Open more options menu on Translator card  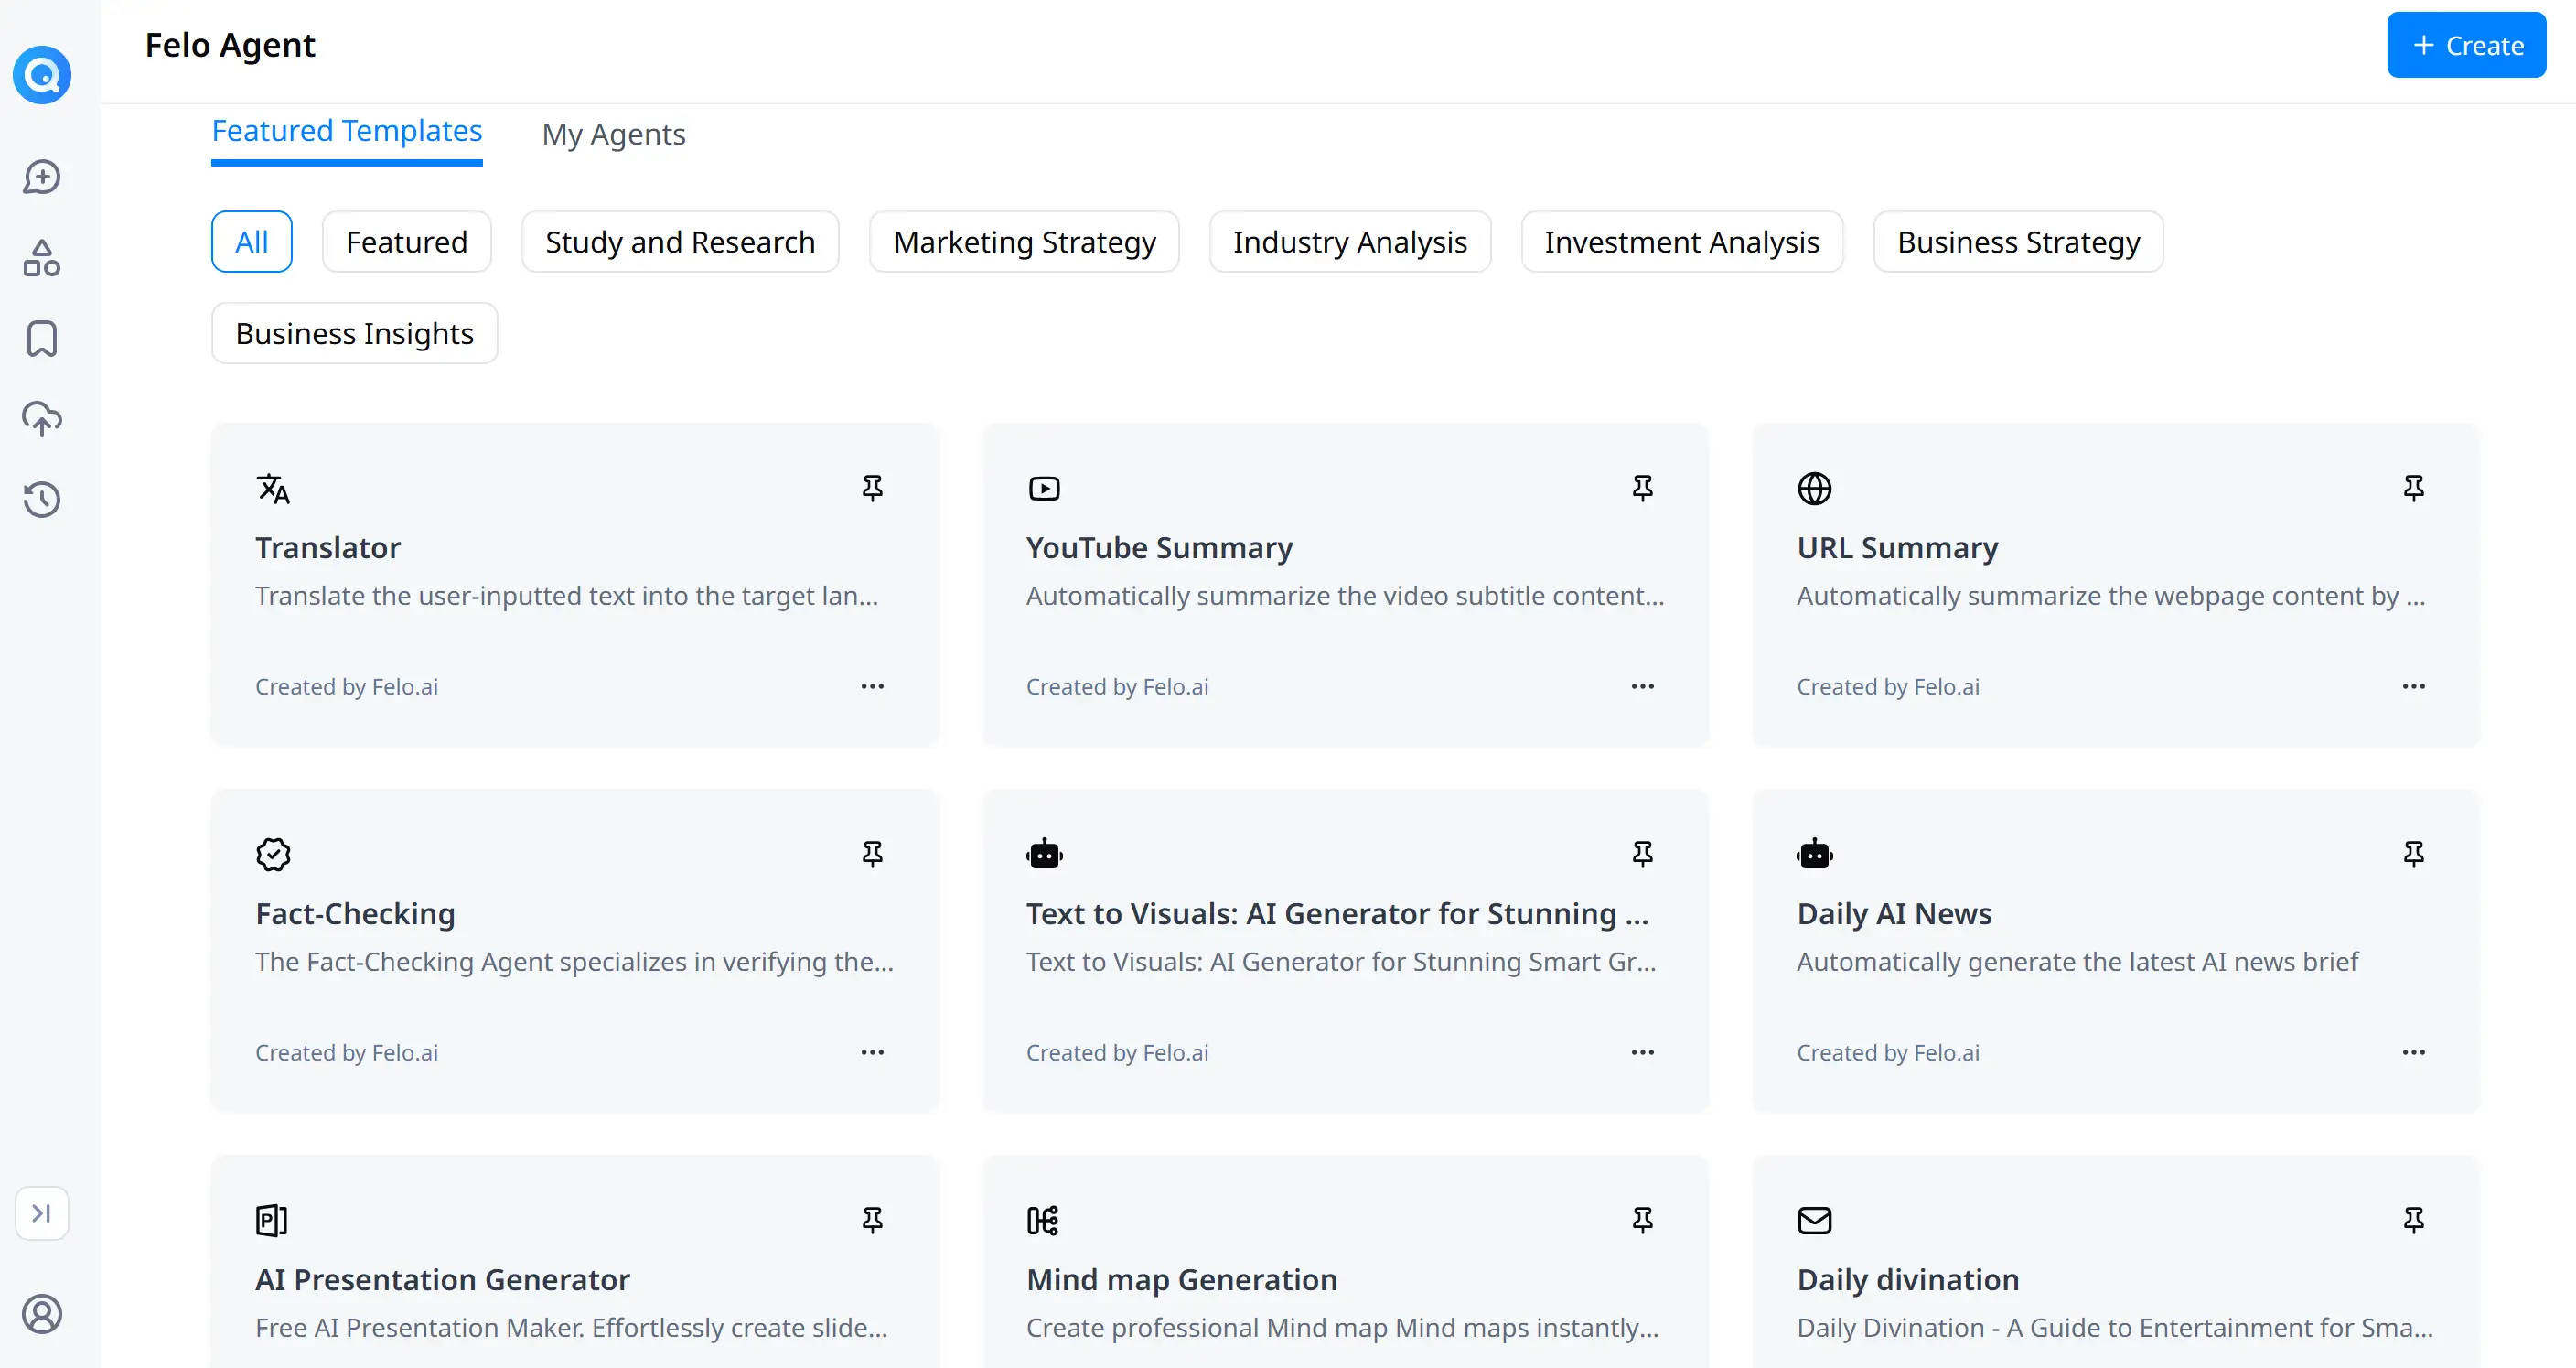click(873, 686)
